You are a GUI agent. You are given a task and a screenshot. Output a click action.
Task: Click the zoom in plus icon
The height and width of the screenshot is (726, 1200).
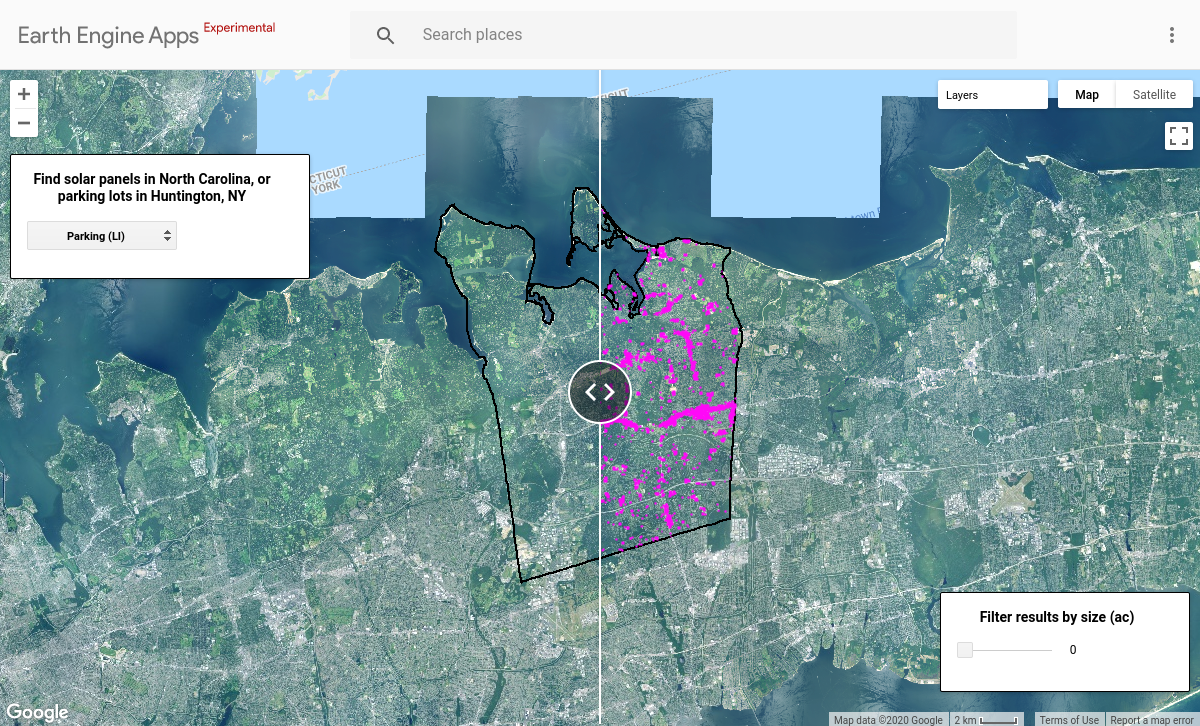[x=23, y=93]
